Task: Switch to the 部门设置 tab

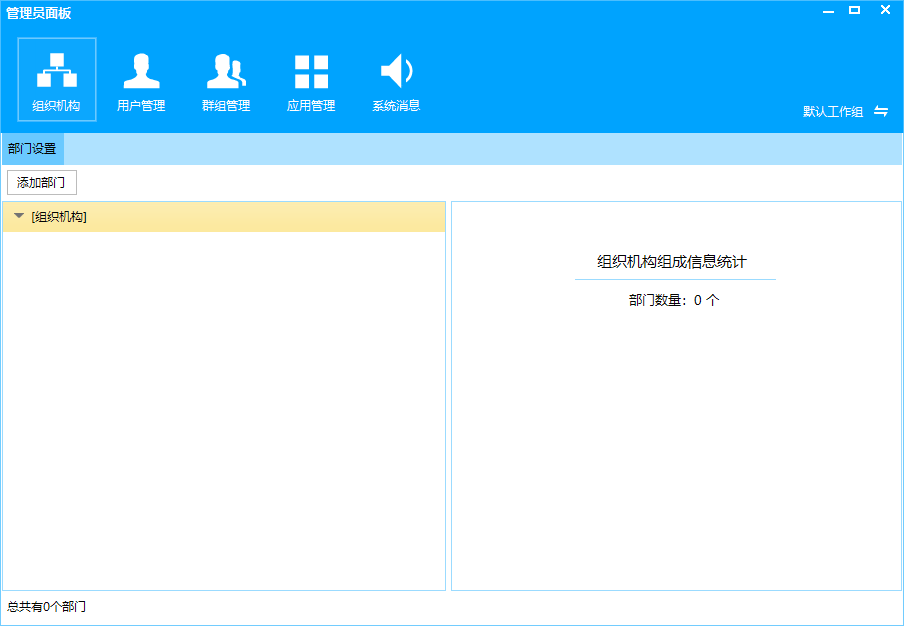Action: coord(32,149)
